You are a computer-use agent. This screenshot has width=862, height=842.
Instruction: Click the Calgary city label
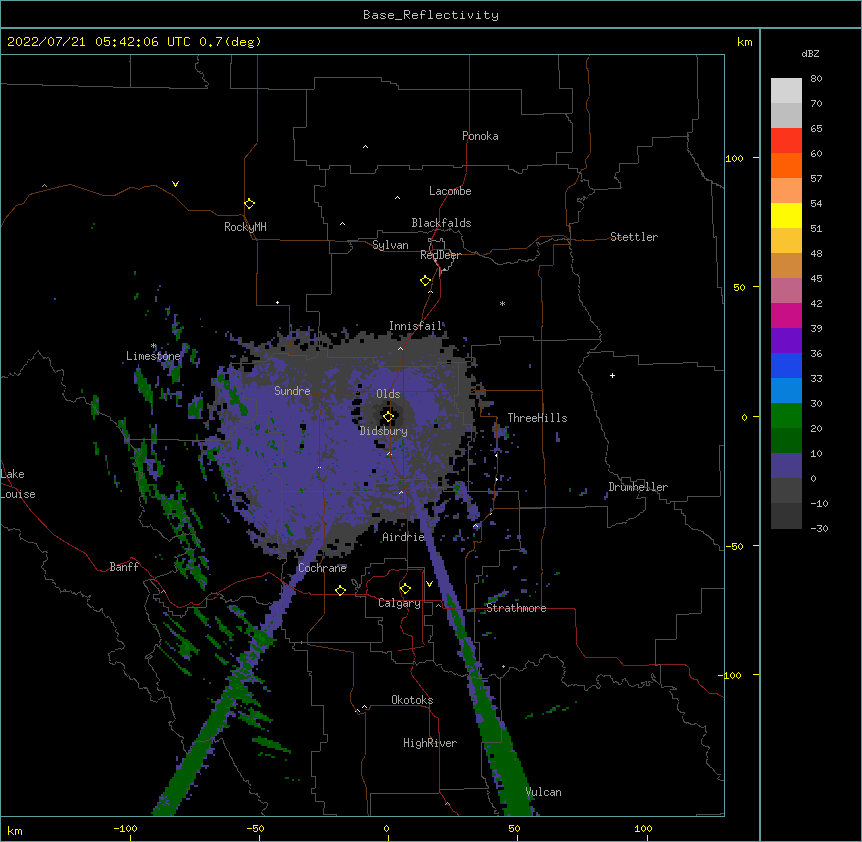tap(399, 603)
